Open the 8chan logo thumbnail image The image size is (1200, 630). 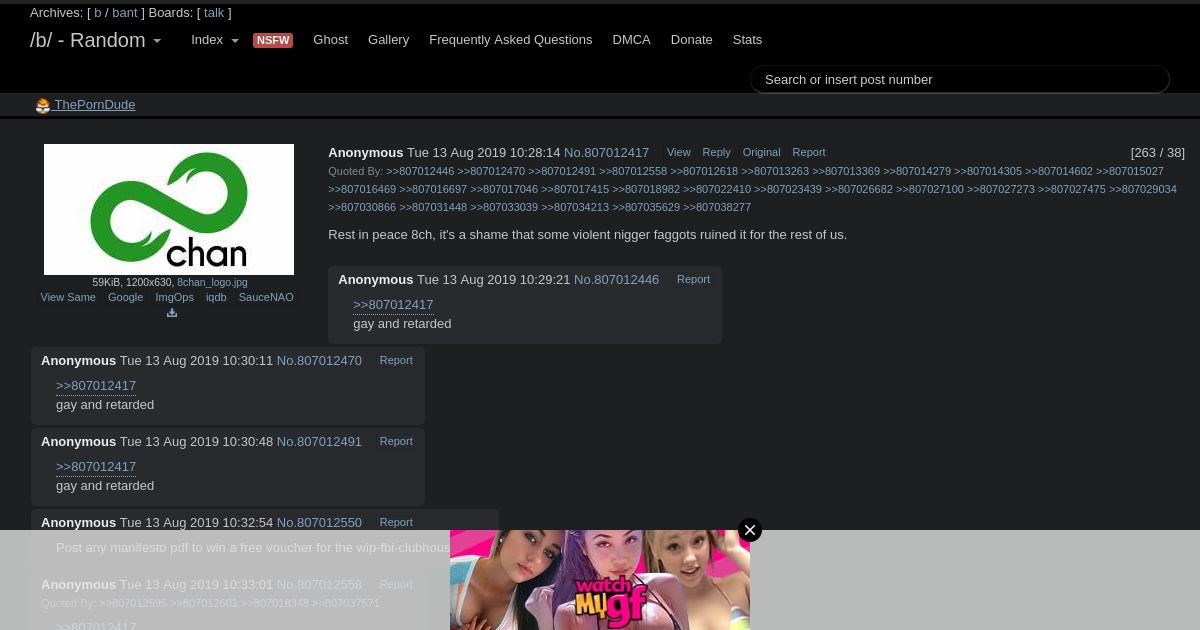point(169,209)
